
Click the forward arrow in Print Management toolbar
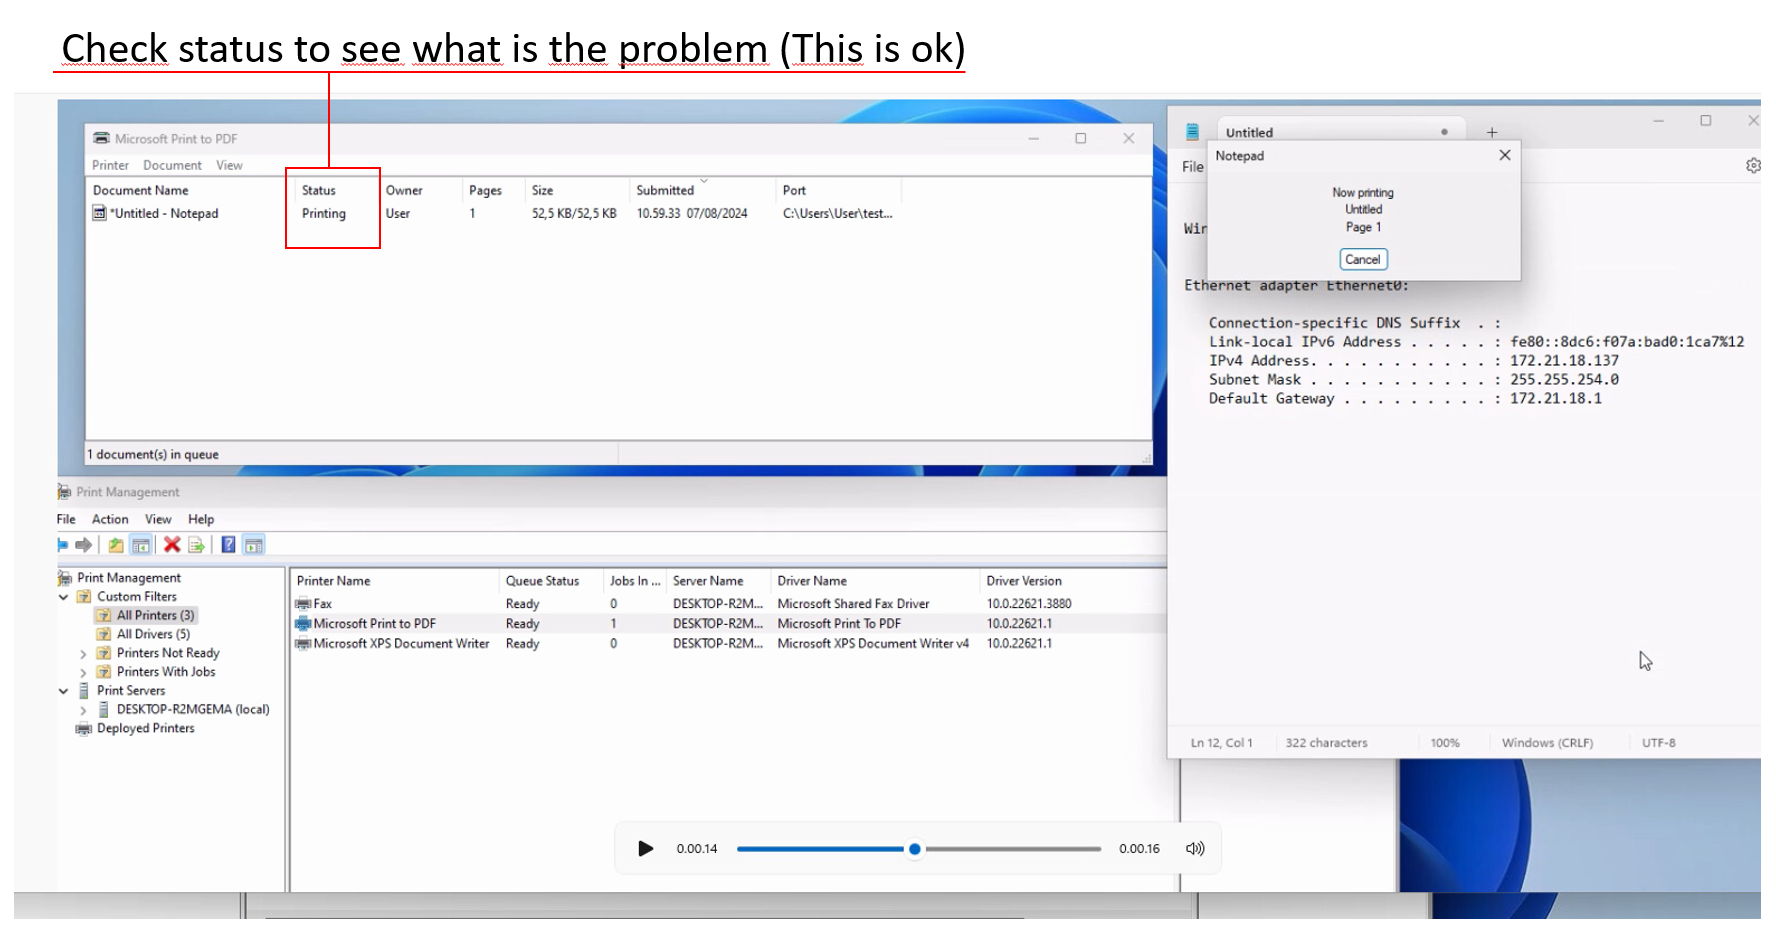(84, 545)
